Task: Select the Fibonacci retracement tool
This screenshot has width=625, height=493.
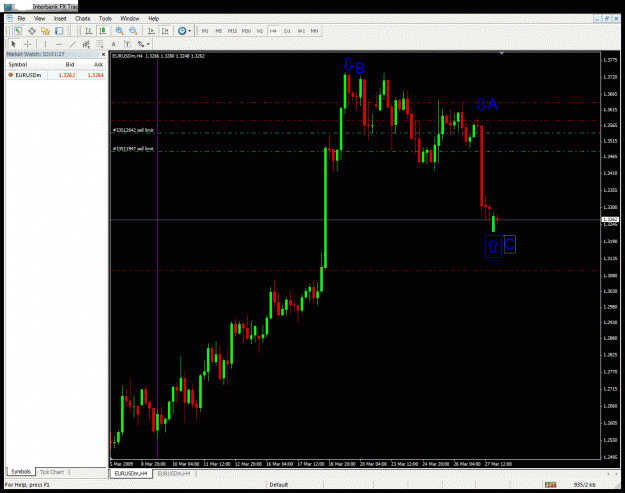Action: click(100, 44)
